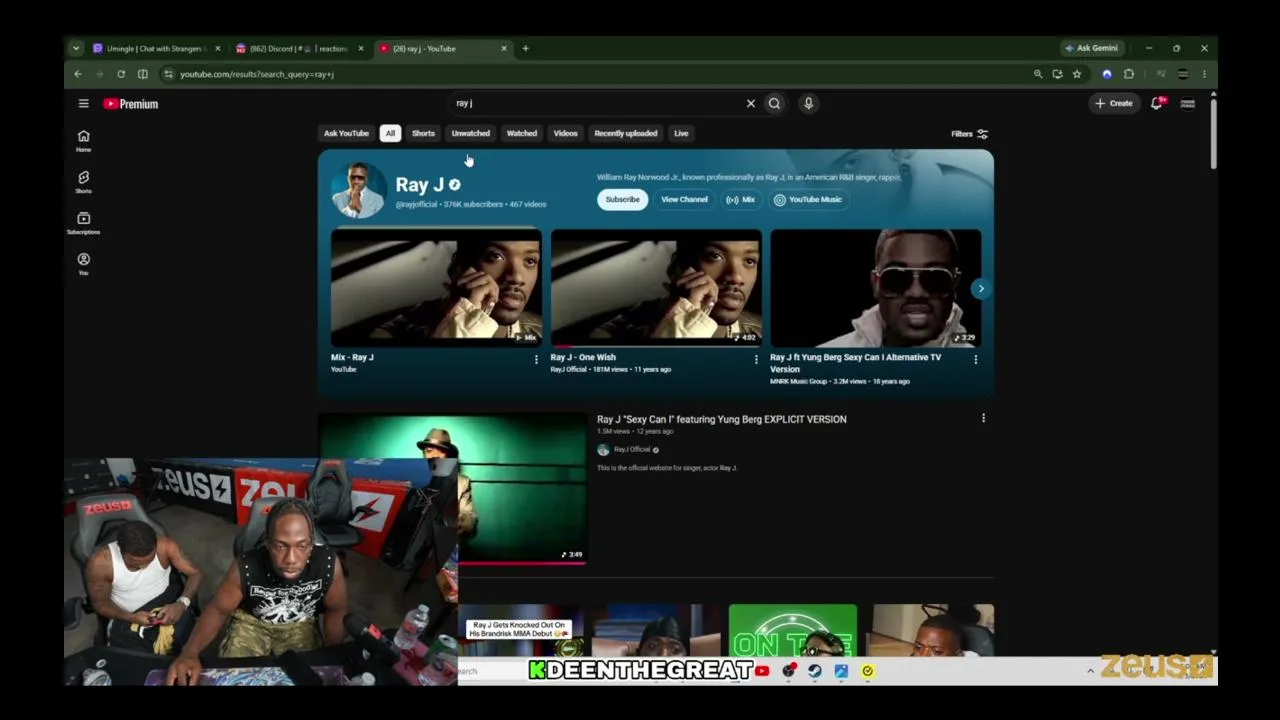
Task: Open the blue photo app in taskbar
Action: click(x=841, y=671)
